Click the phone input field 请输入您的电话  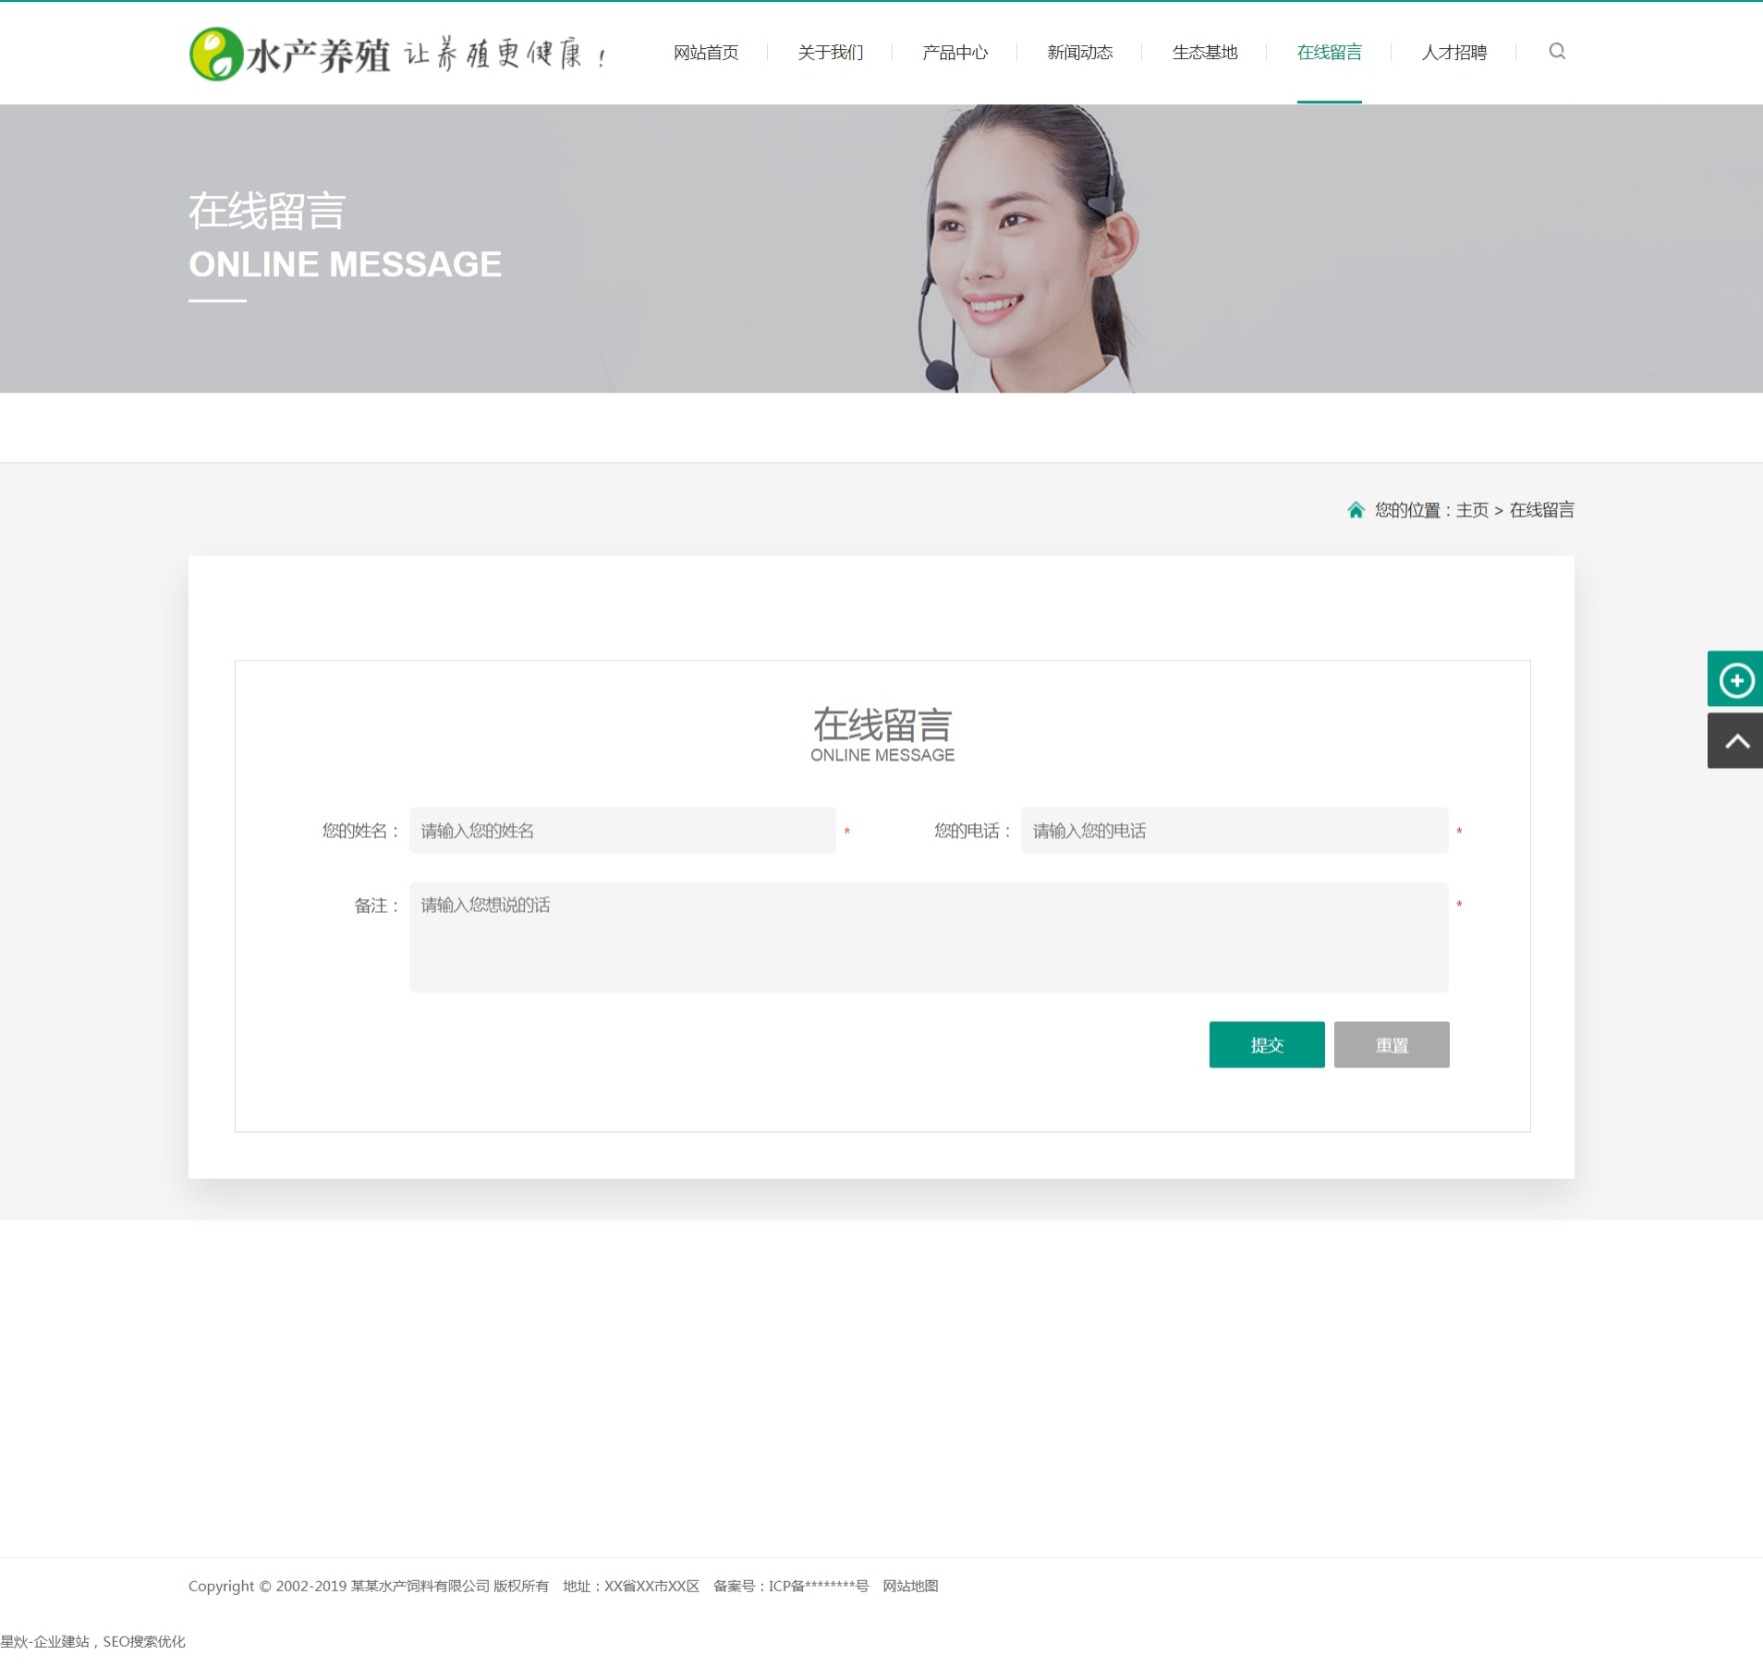tap(1232, 831)
